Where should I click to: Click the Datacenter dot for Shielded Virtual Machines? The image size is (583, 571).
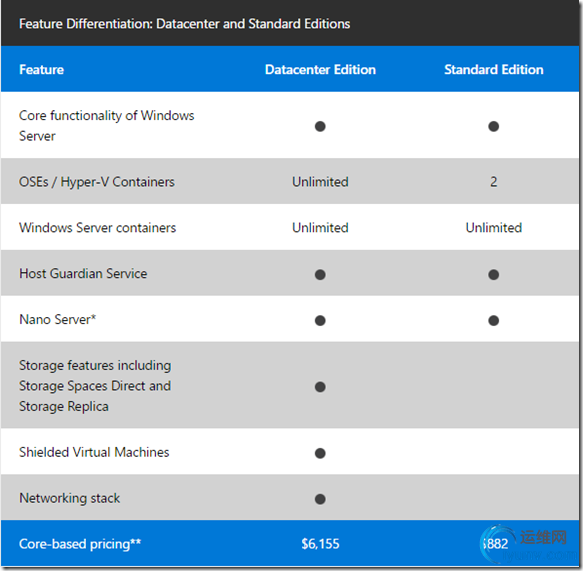tap(320, 453)
